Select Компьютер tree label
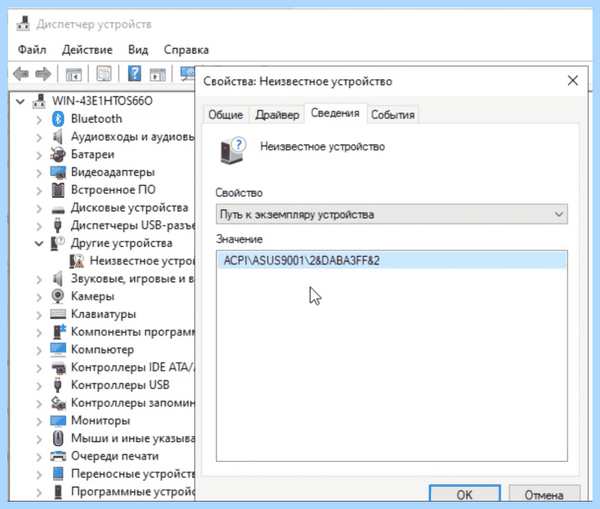600x509 pixels. tap(103, 349)
